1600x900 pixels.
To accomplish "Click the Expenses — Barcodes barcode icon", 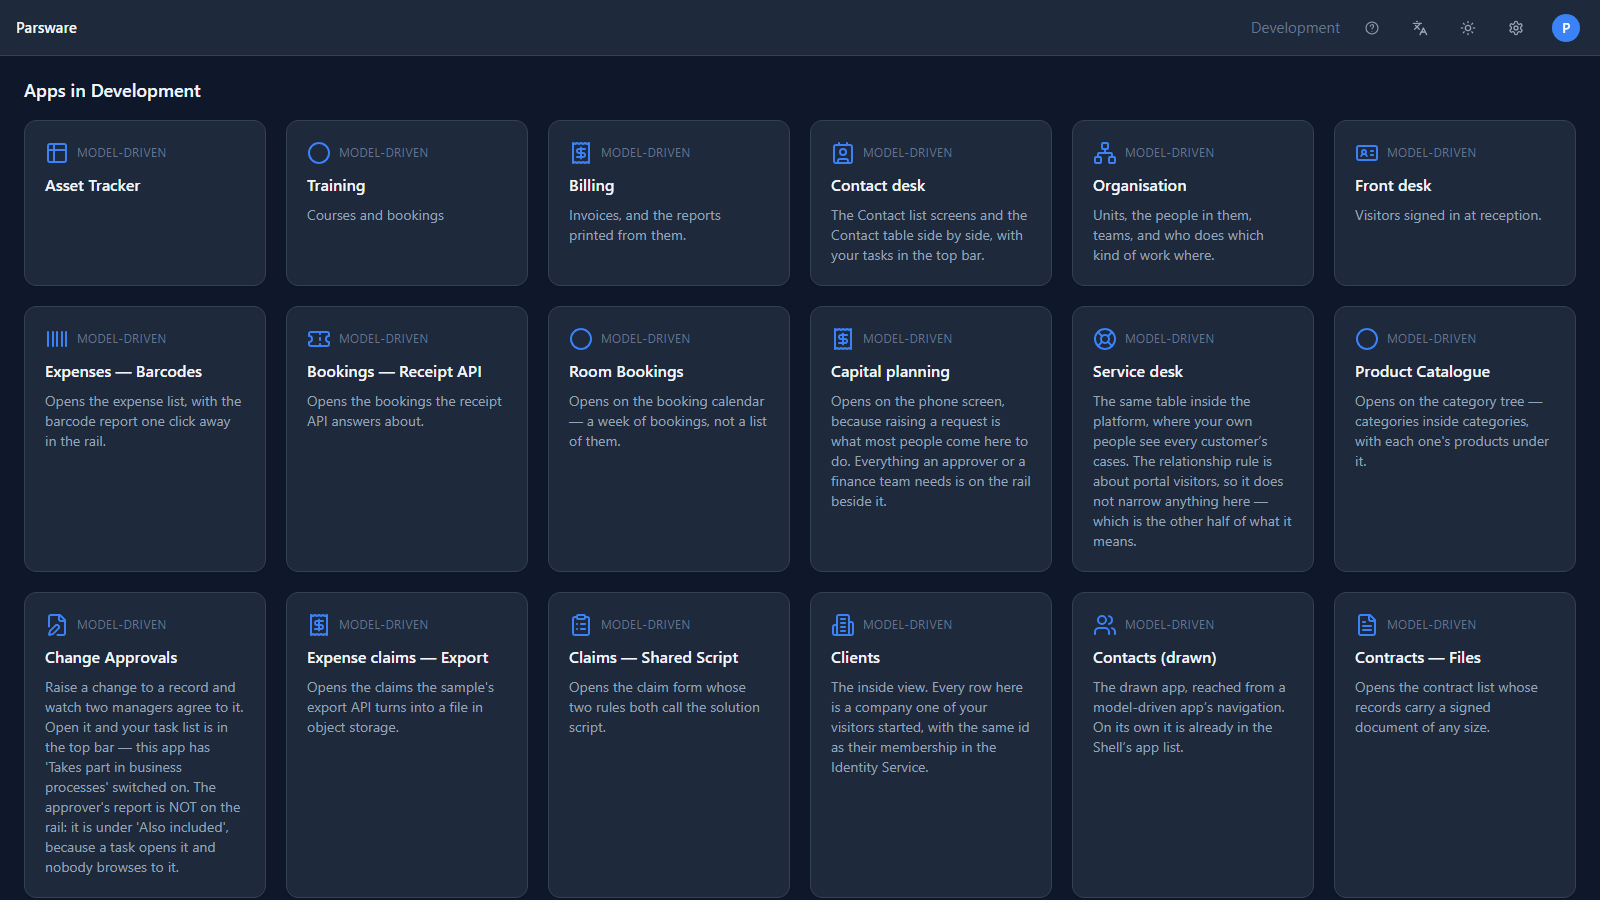I will 57,339.
